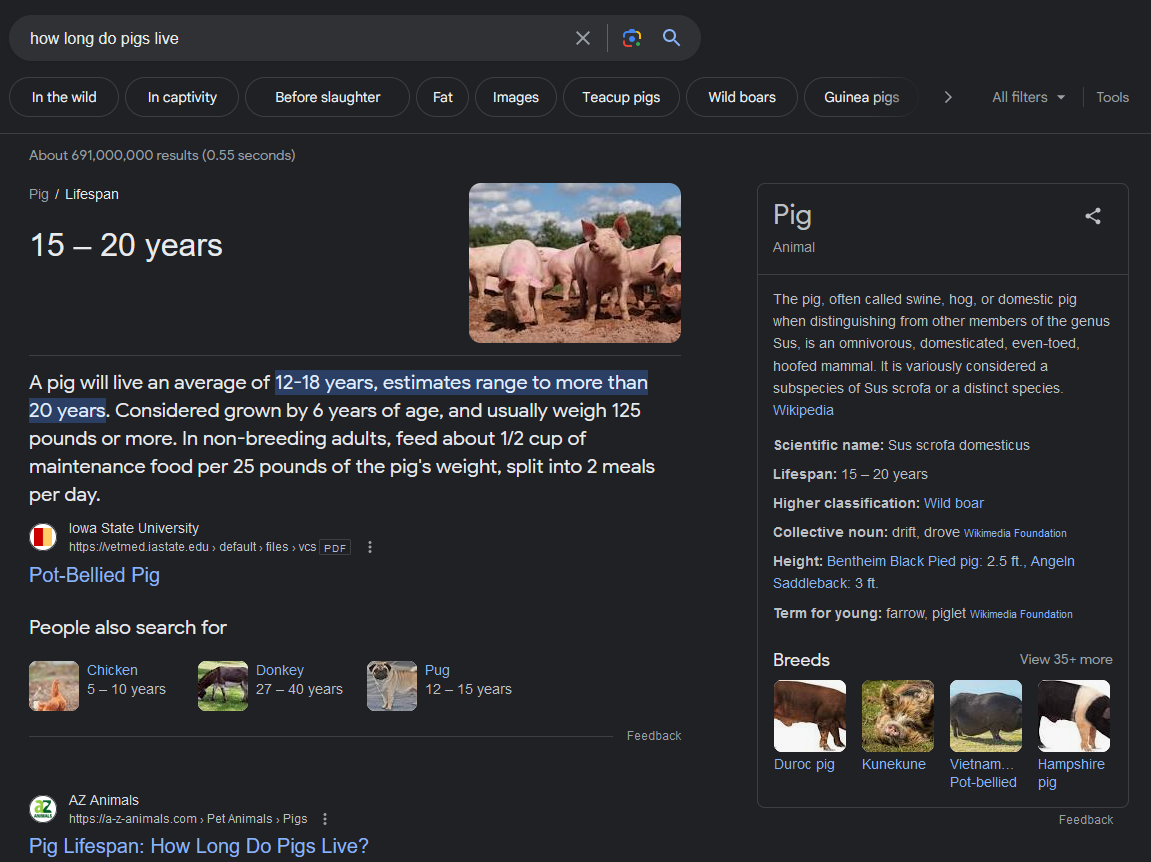Click the magnifying glass search icon
This screenshot has height=862, width=1151.
[x=671, y=38]
